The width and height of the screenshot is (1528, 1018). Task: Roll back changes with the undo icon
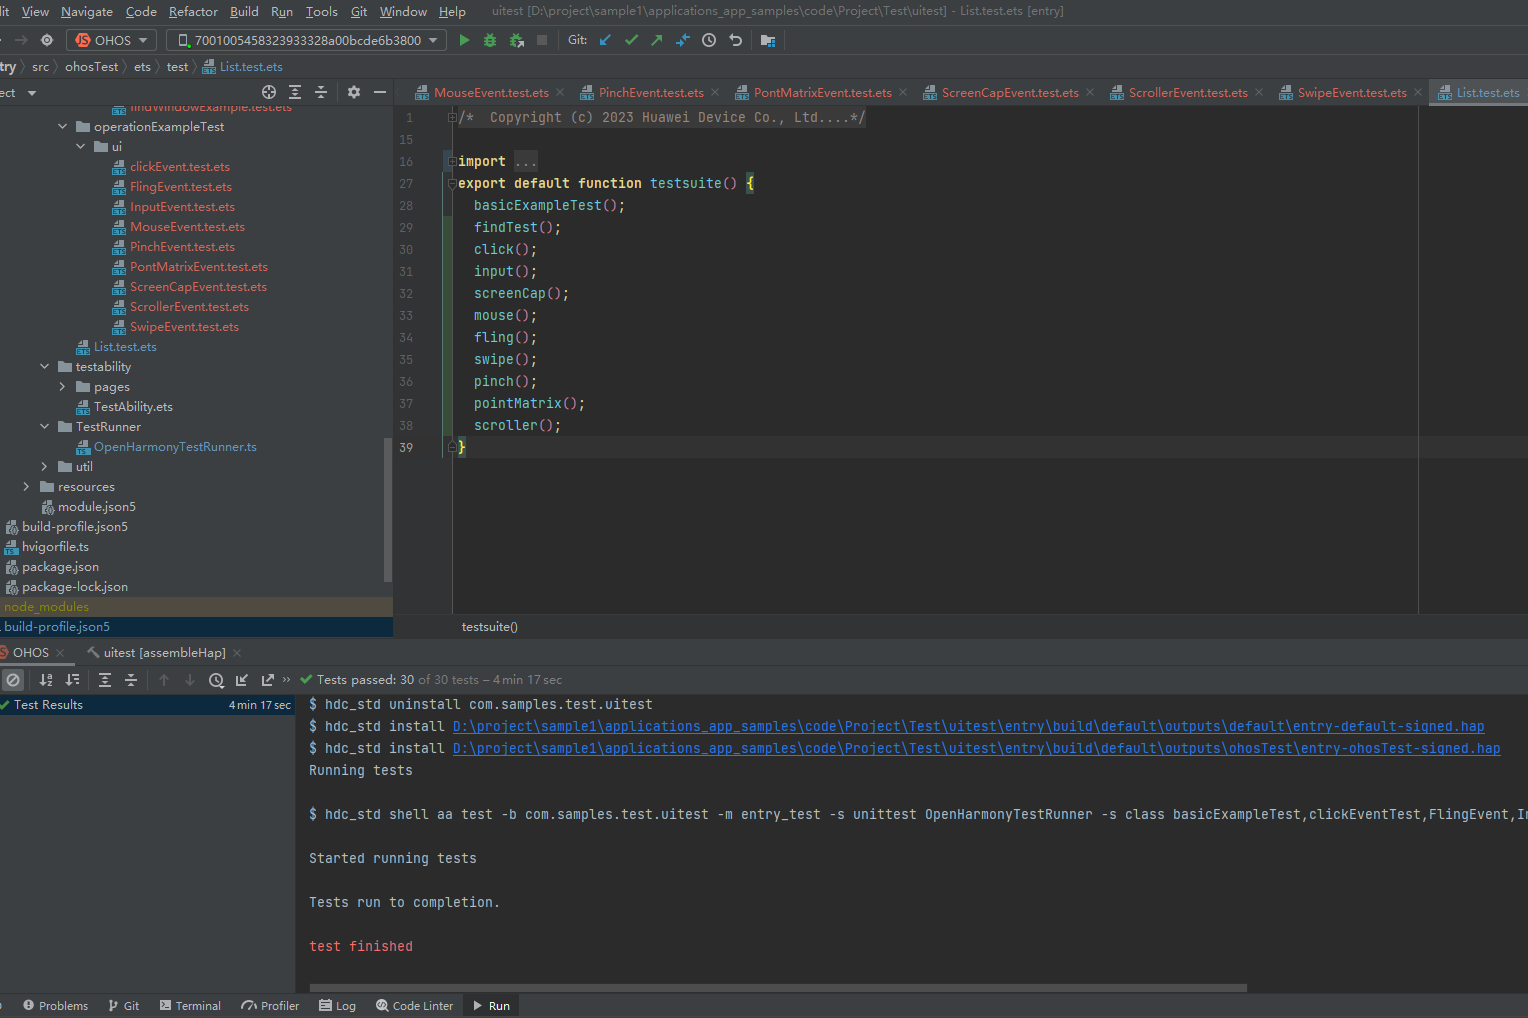pyautogui.click(x=736, y=40)
